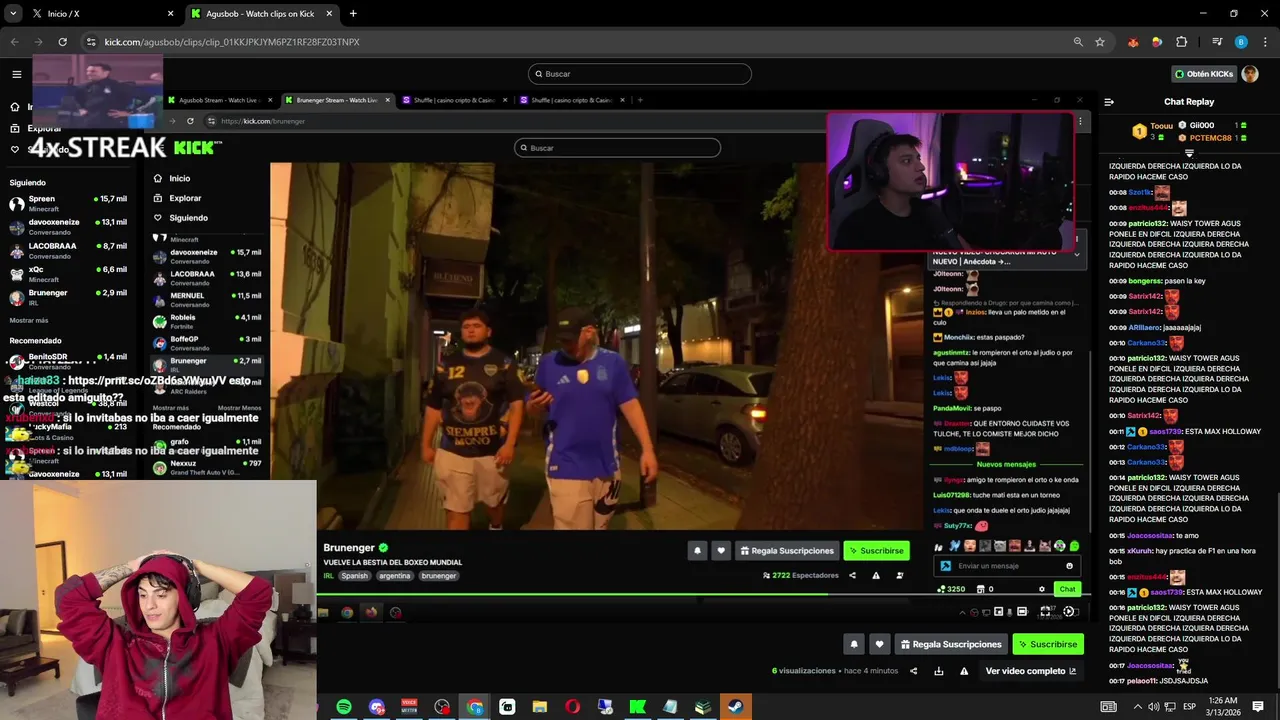Click the green Suscribirse button below clip
Screen dimensions: 1280x720
click(1048, 644)
